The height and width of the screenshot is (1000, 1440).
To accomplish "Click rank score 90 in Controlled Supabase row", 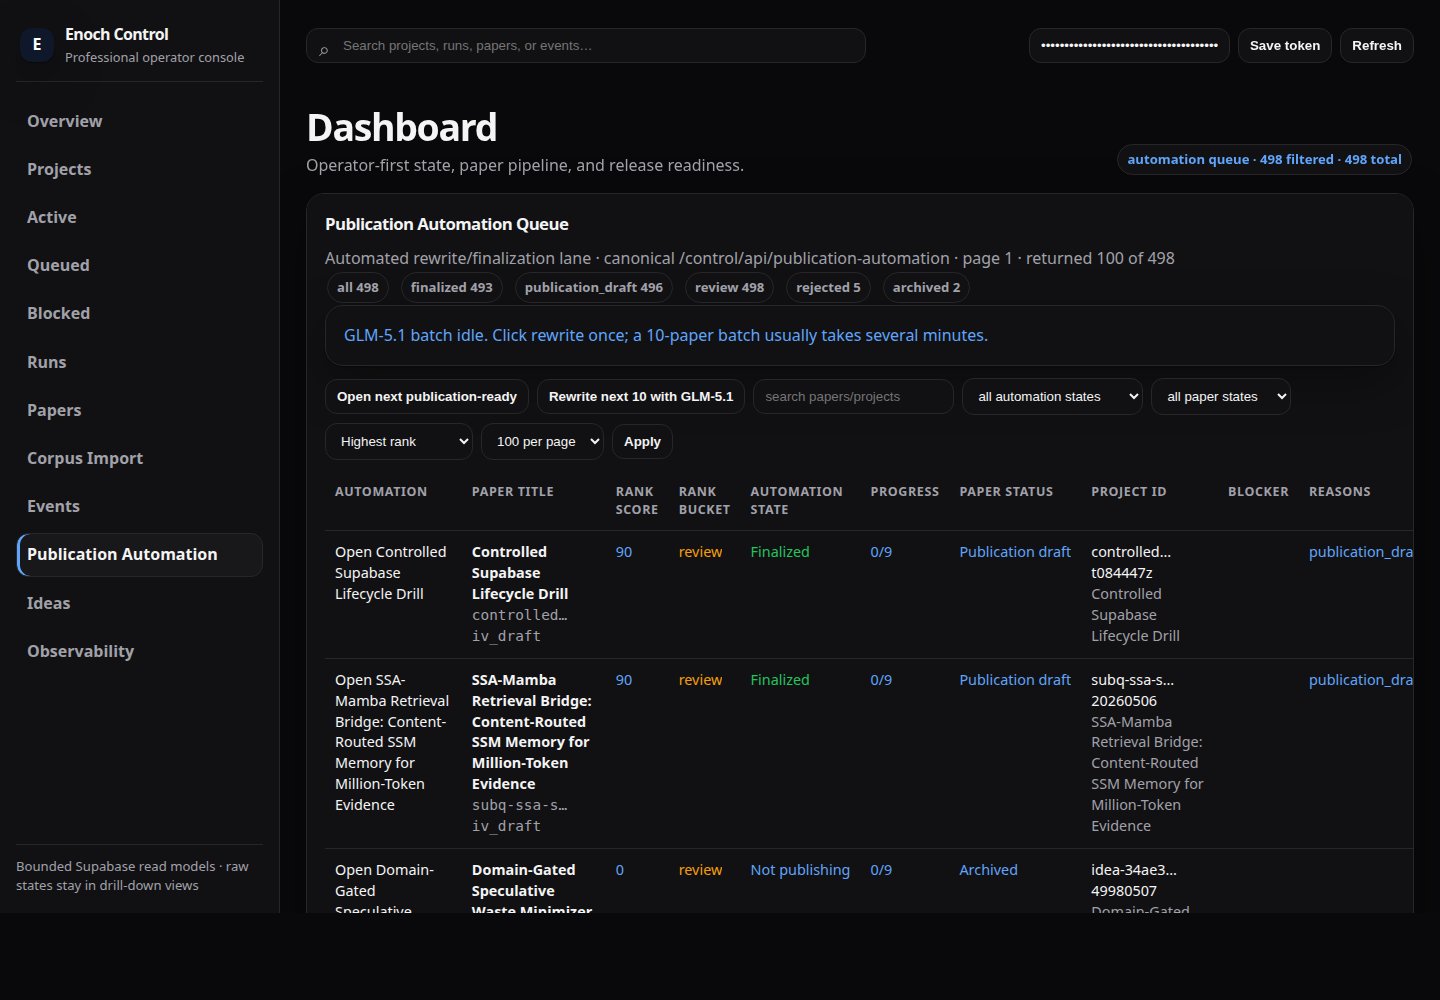I will (624, 552).
